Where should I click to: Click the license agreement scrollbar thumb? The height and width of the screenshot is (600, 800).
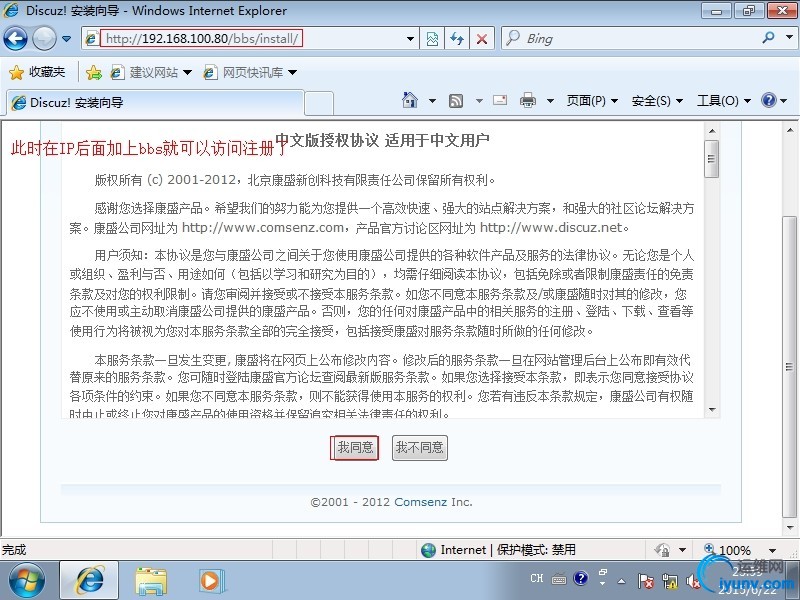pos(712,159)
